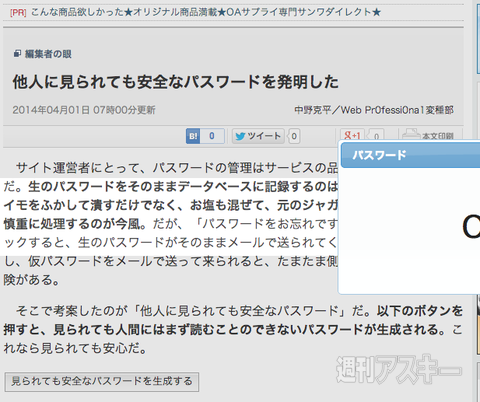This screenshot has height=402, width=480.
Task: Click the [PR] tag label
Action: coord(18,13)
